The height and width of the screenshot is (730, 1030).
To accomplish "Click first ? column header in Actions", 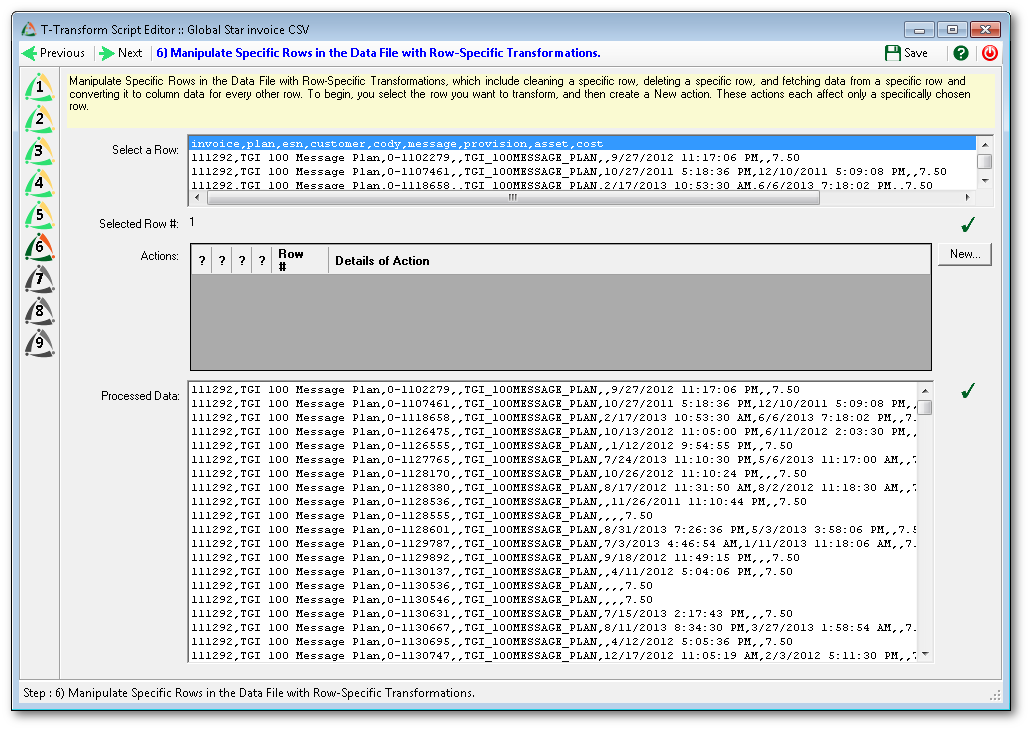I will point(202,260).
